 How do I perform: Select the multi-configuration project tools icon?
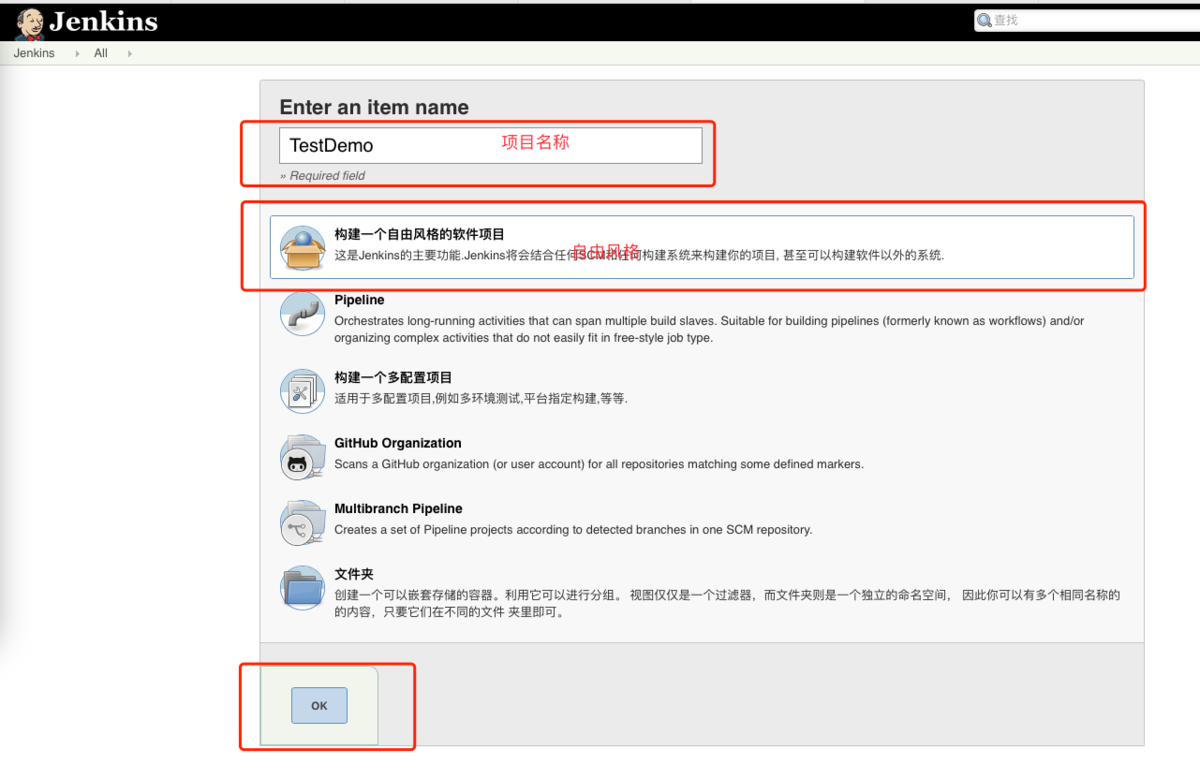click(302, 391)
